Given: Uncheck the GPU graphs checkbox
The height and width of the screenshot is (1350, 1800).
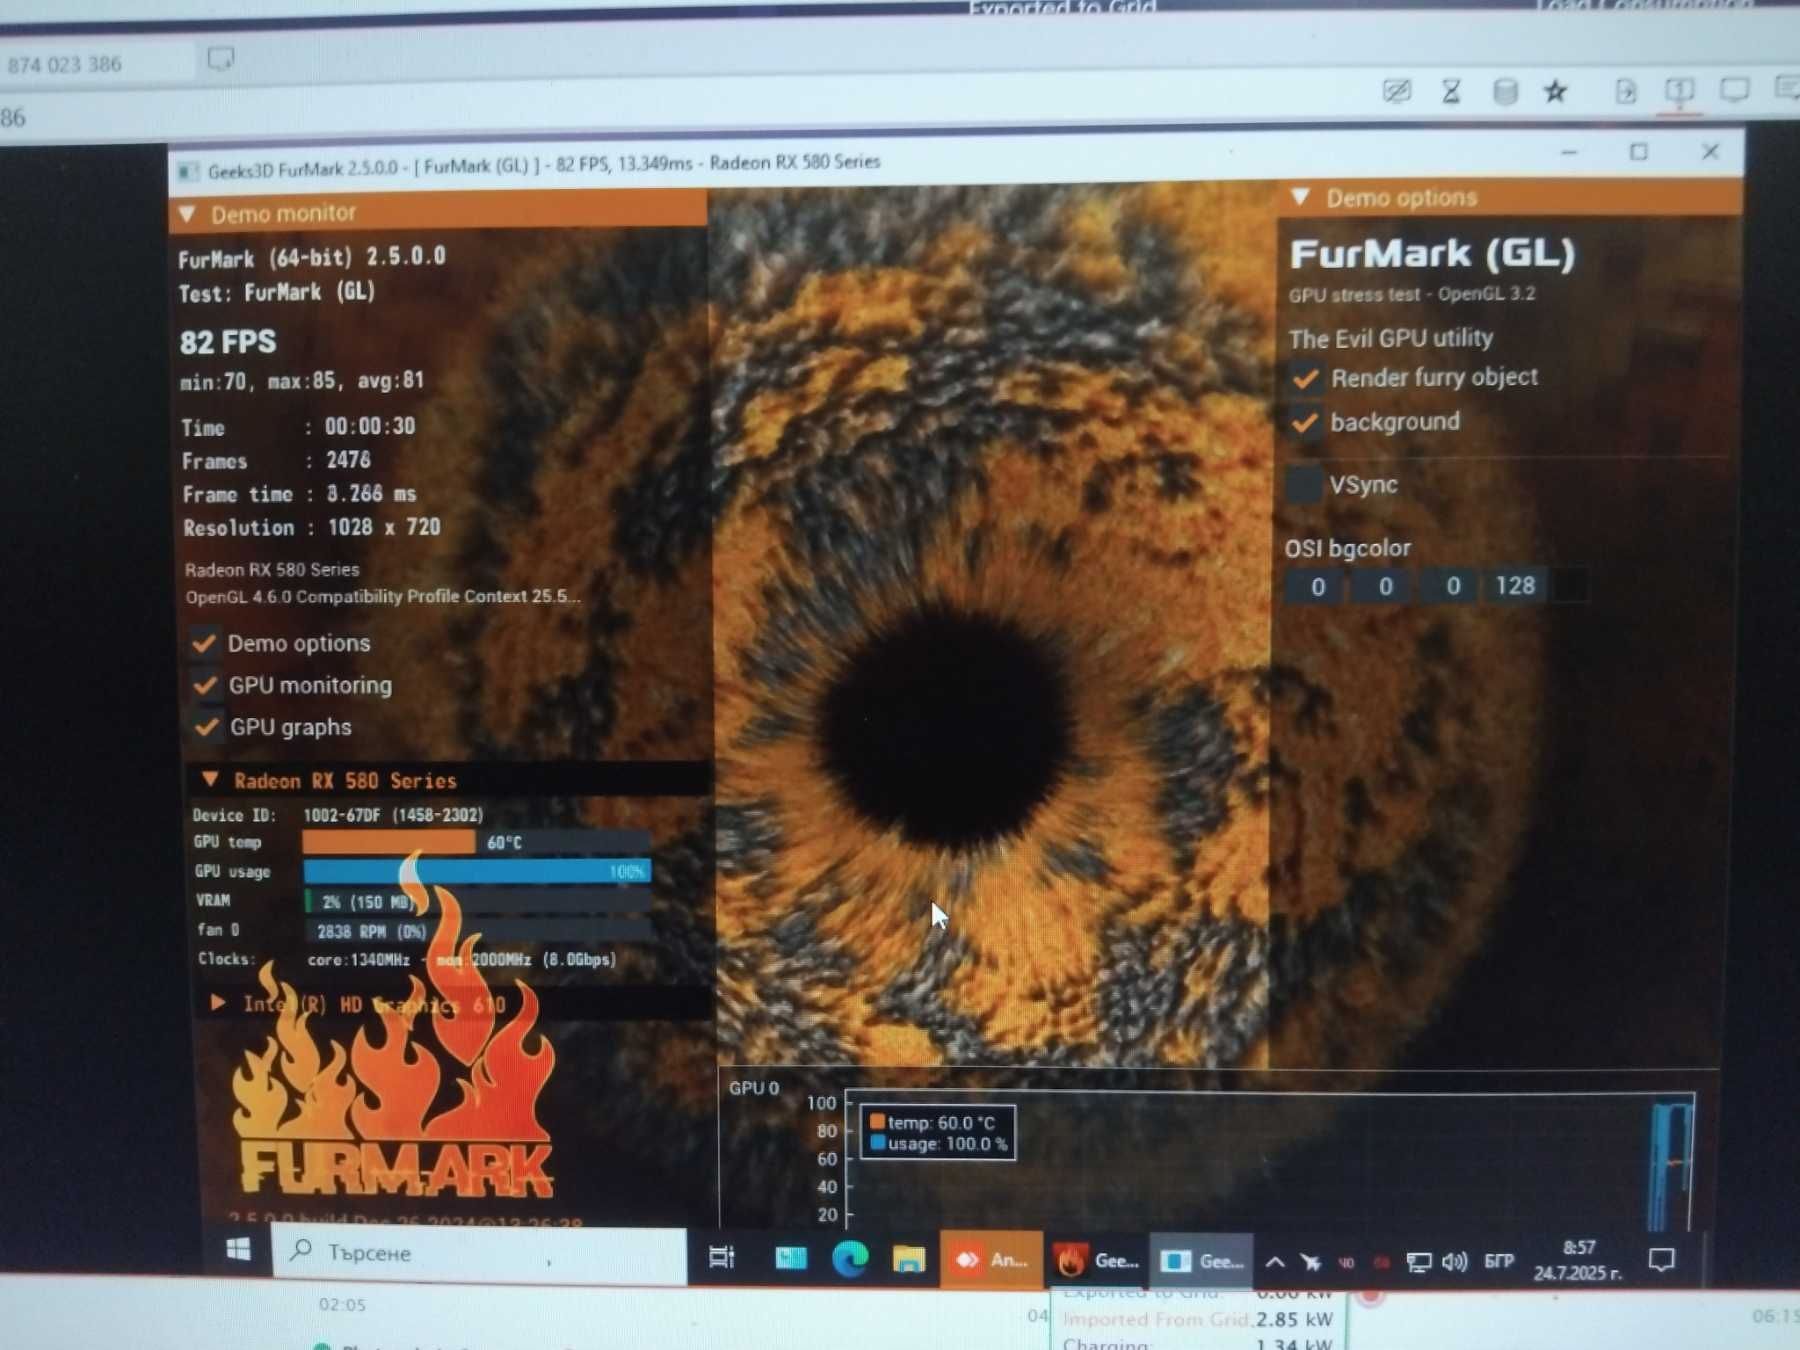Looking at the screenshot, I should [206, 727].
